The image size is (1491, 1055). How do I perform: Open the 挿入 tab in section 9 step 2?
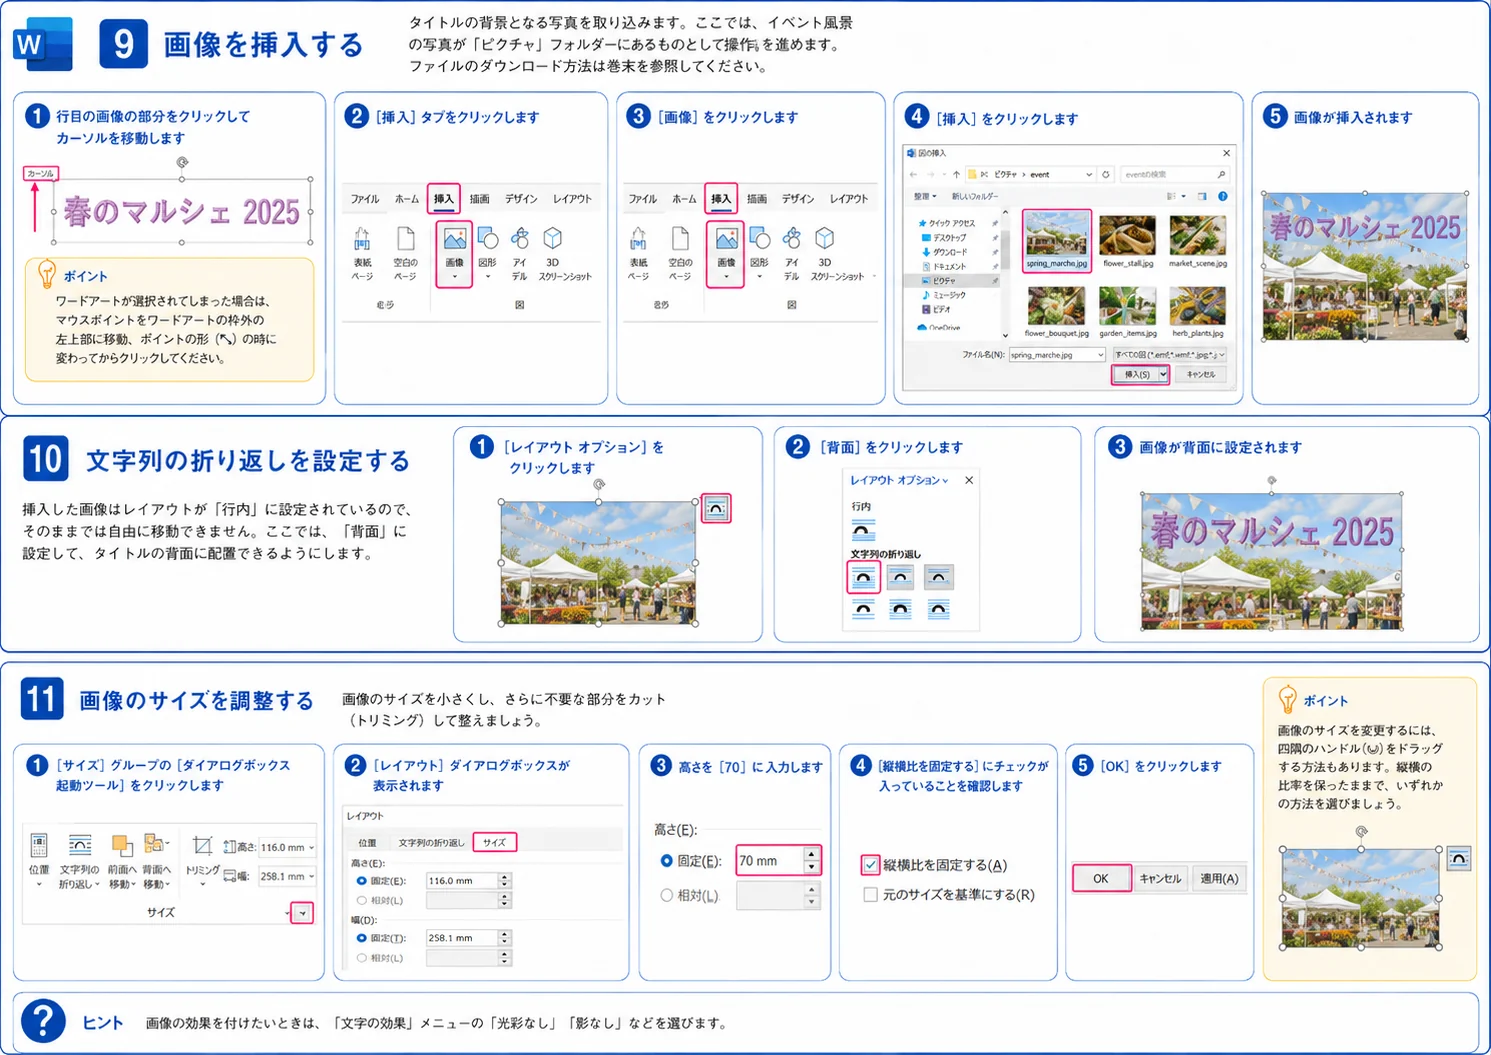[443, 199]
